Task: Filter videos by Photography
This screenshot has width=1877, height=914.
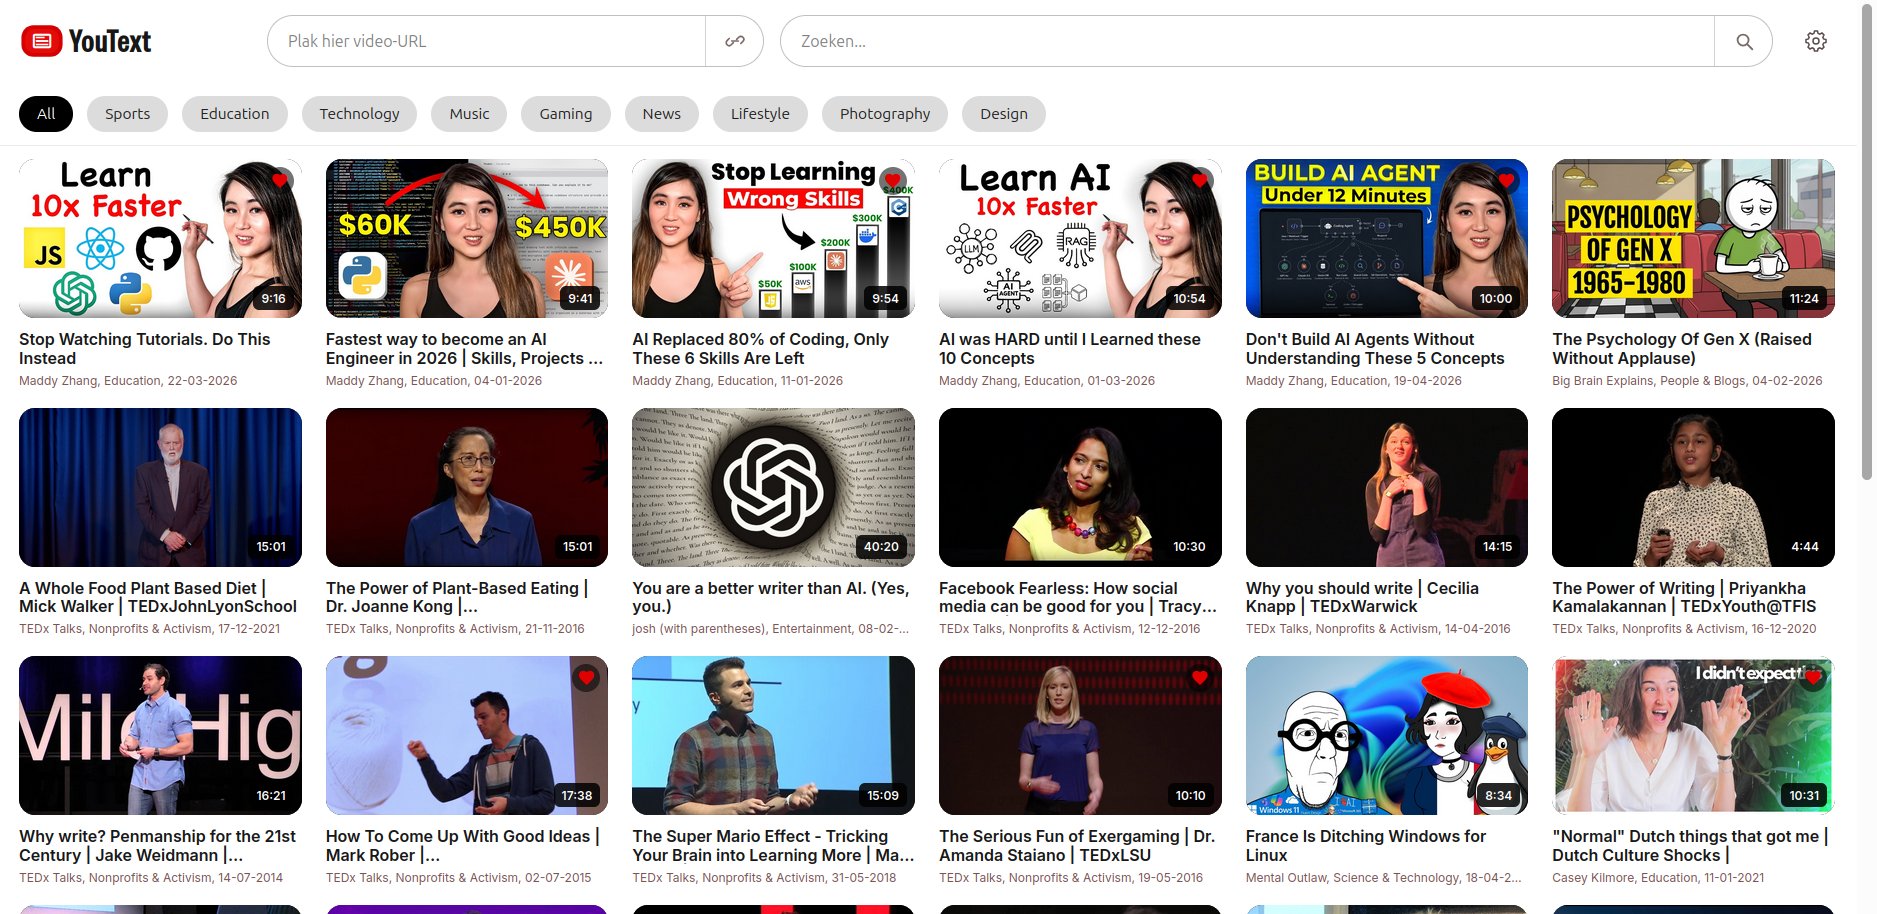Action: click(x=884, y=114)
